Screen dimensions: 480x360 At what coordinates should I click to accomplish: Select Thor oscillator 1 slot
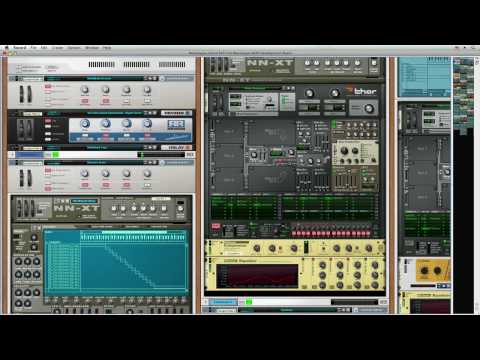click(x=229, y=132)
